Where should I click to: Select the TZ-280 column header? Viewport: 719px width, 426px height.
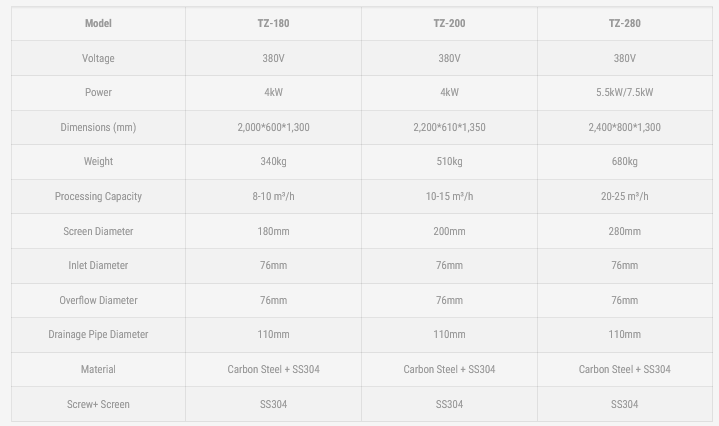pyautogui.click(x=624, y=23)
